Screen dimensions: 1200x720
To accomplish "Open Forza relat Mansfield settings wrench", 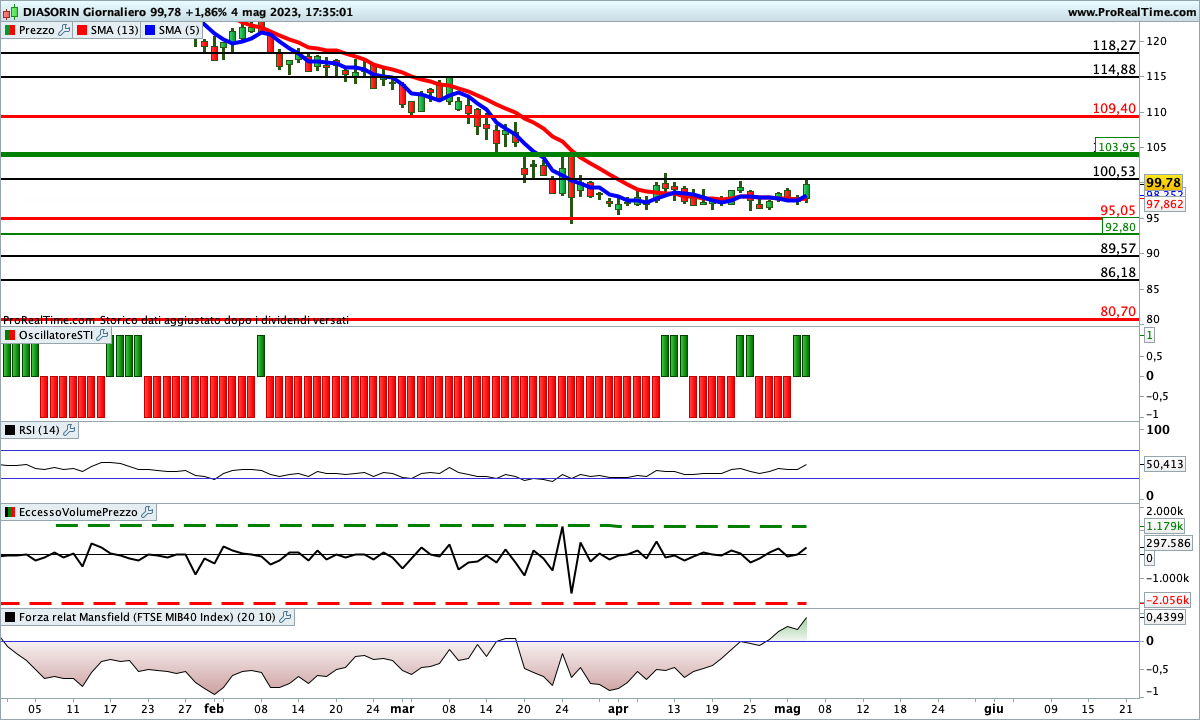I will pos(285,617).
